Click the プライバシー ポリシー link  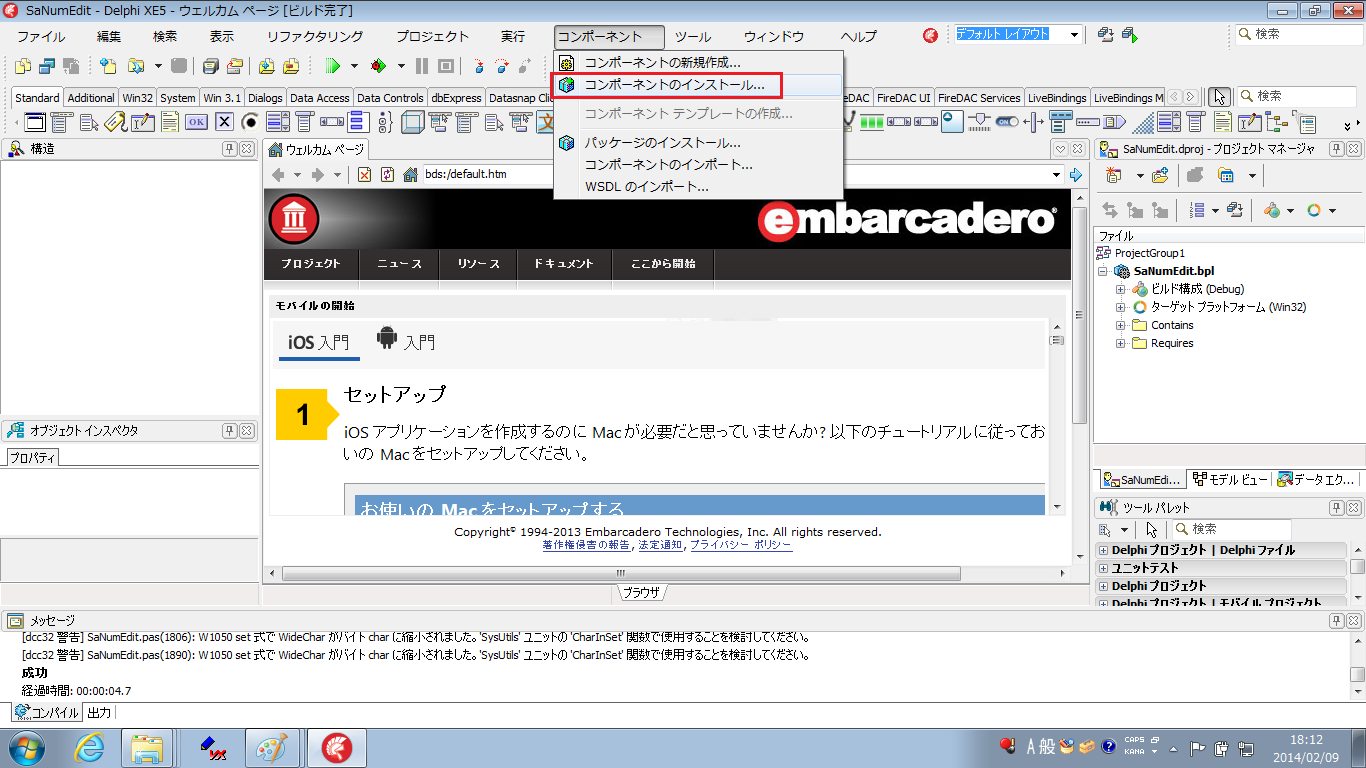click(740, 545)
